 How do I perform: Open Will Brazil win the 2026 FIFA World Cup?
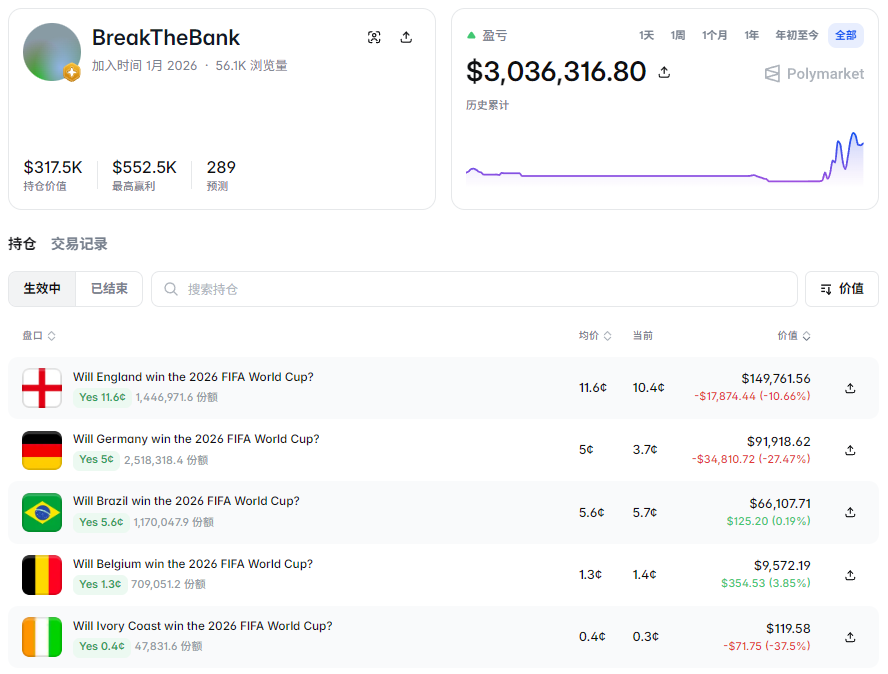coord(186,501)
